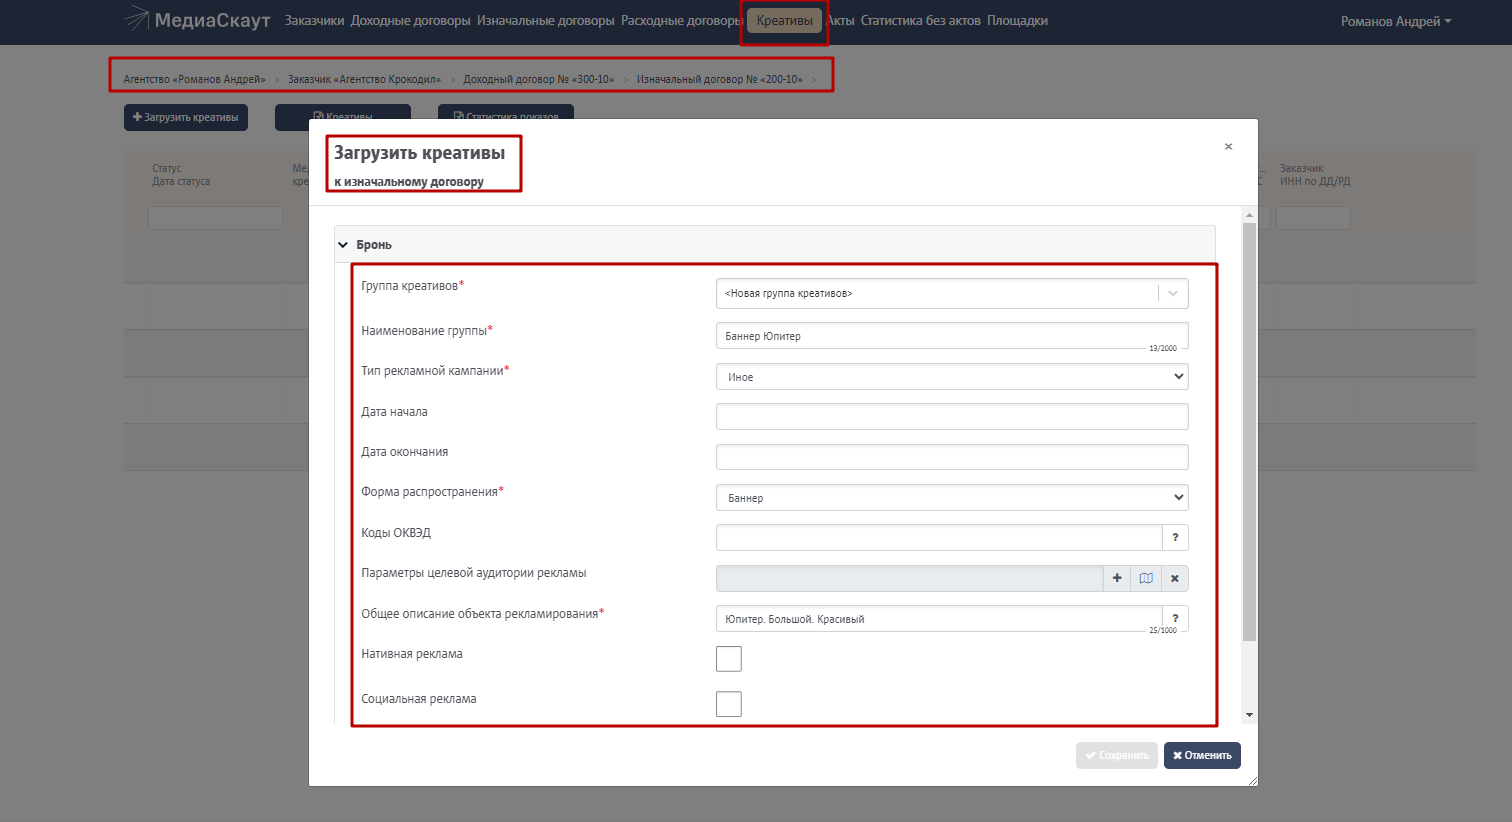Click the Статус filter field in the background table
The width and height of the screenshot is (1512, 822).
point(215,218)
